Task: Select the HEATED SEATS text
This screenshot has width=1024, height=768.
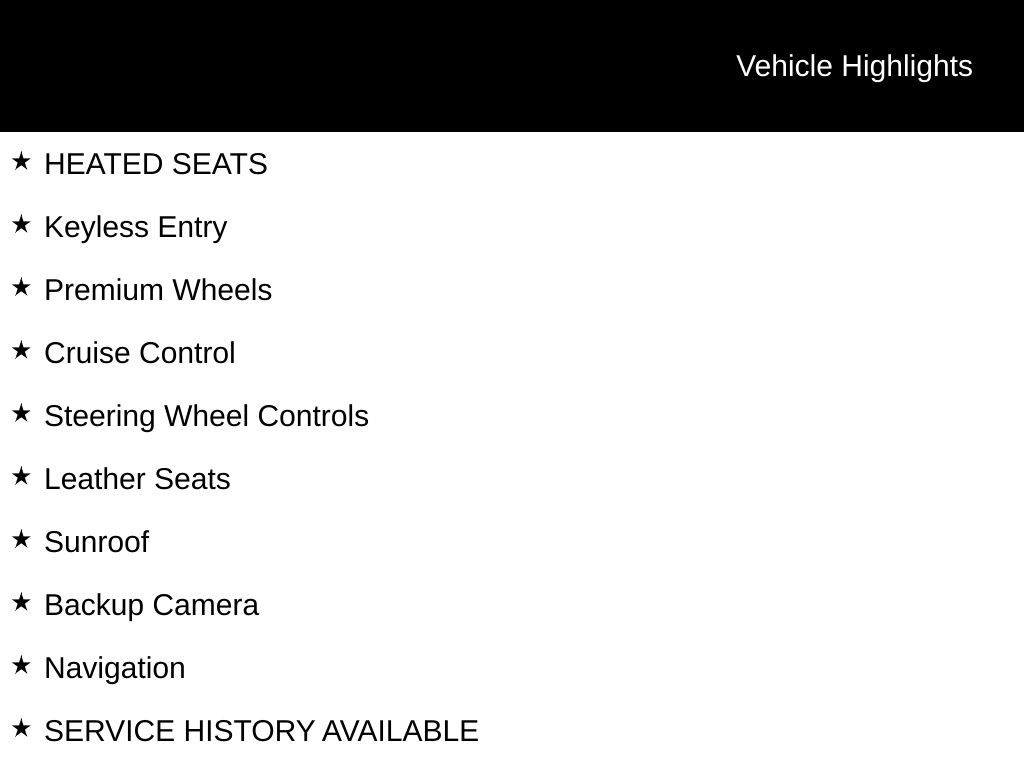Action: tap(156, 164)
